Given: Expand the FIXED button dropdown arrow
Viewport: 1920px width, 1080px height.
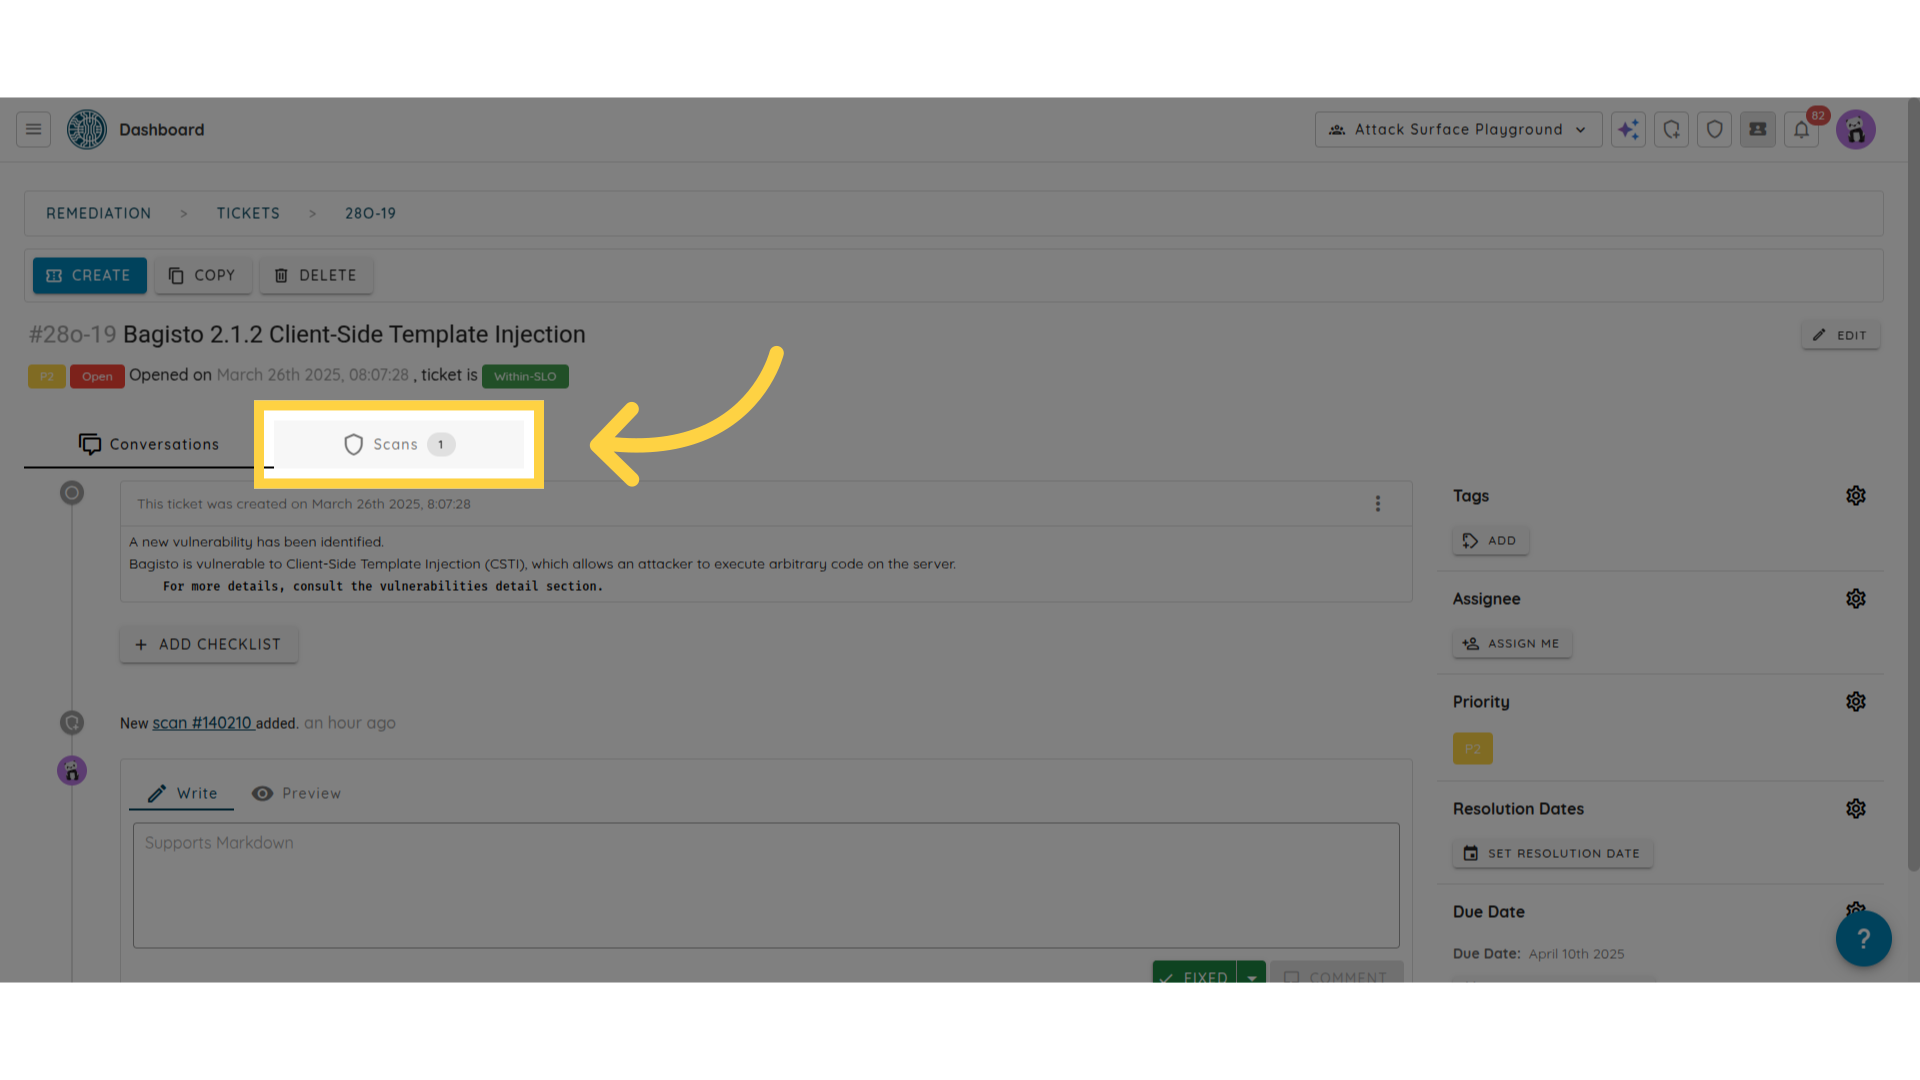Looking at the screenshot, I should point(1251,977).
